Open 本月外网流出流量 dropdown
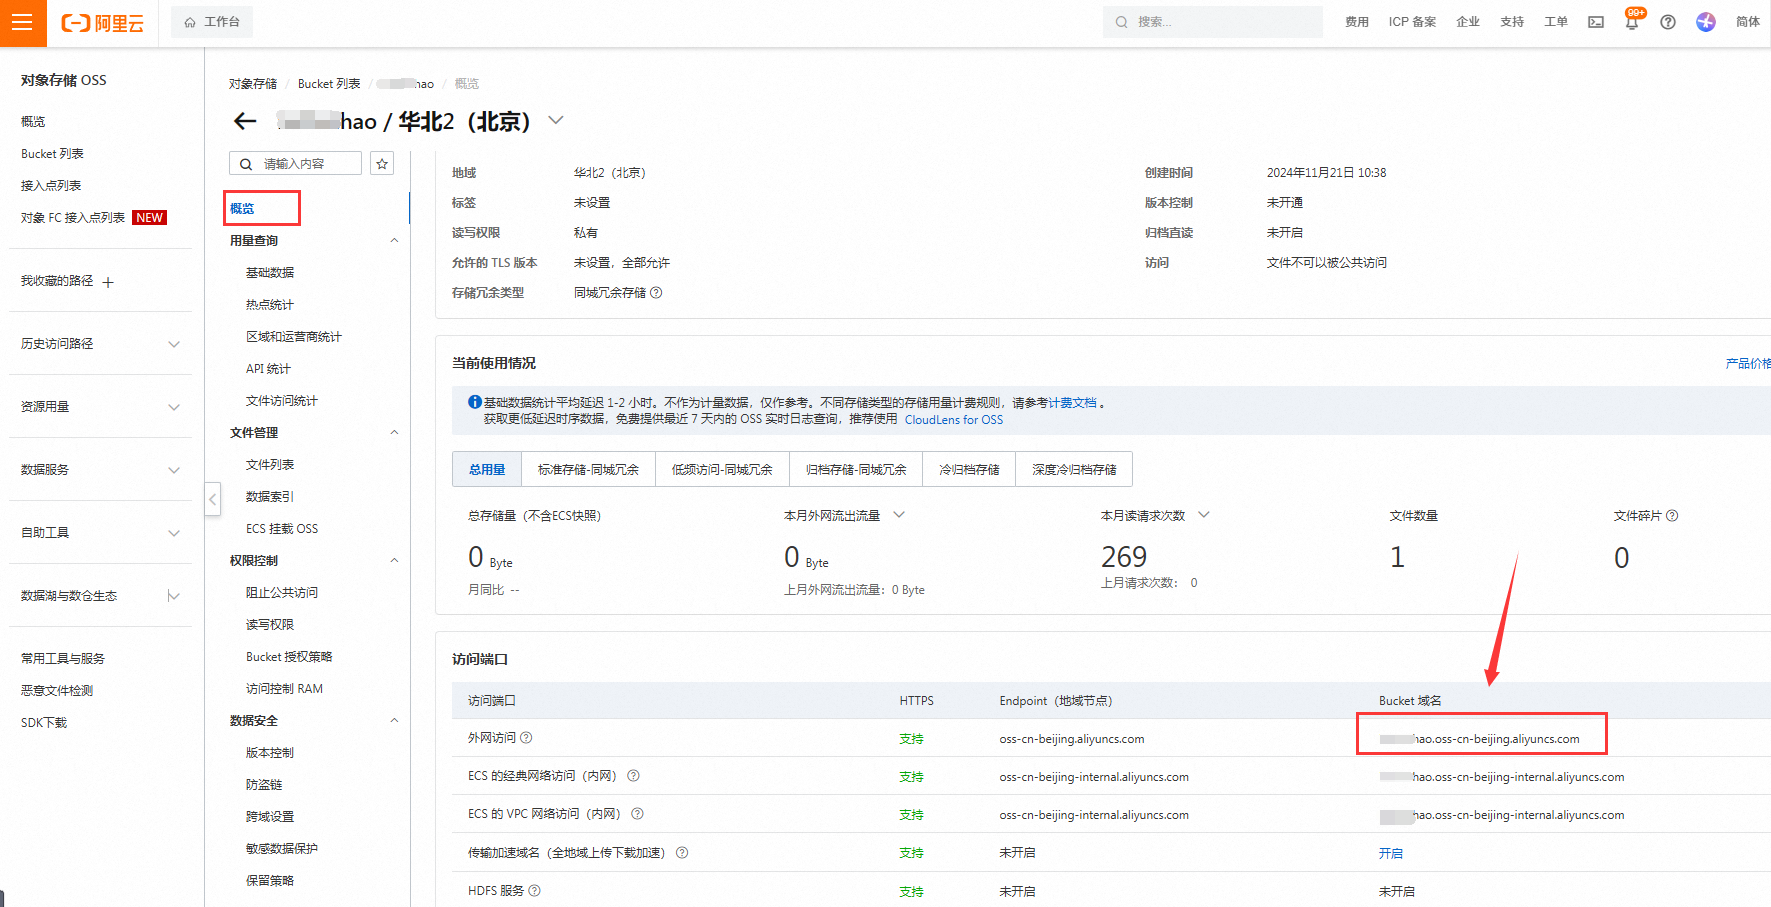1771x907 pixels. pos(899,515)
